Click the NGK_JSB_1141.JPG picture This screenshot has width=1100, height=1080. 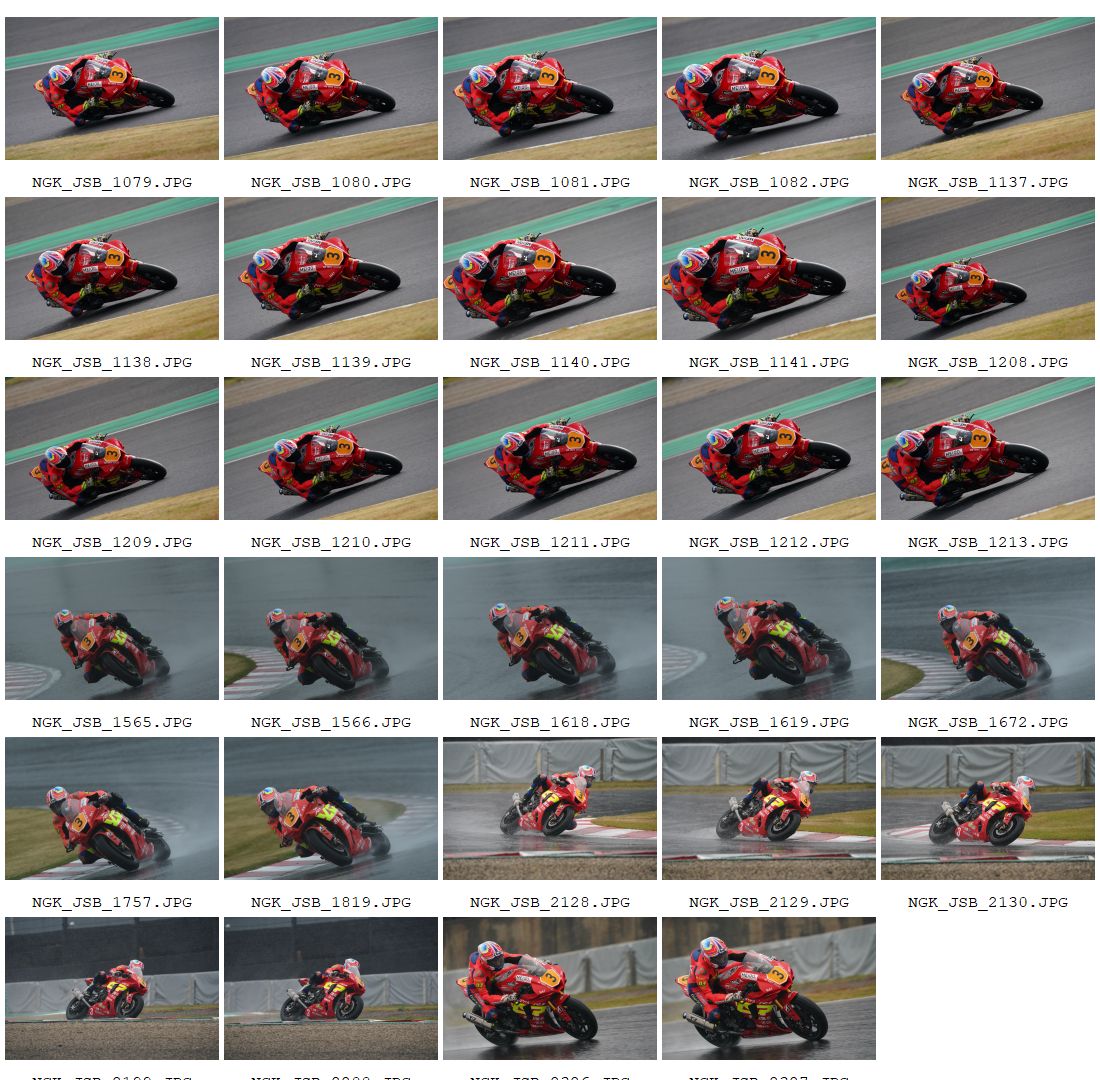(x=769, y=269)
